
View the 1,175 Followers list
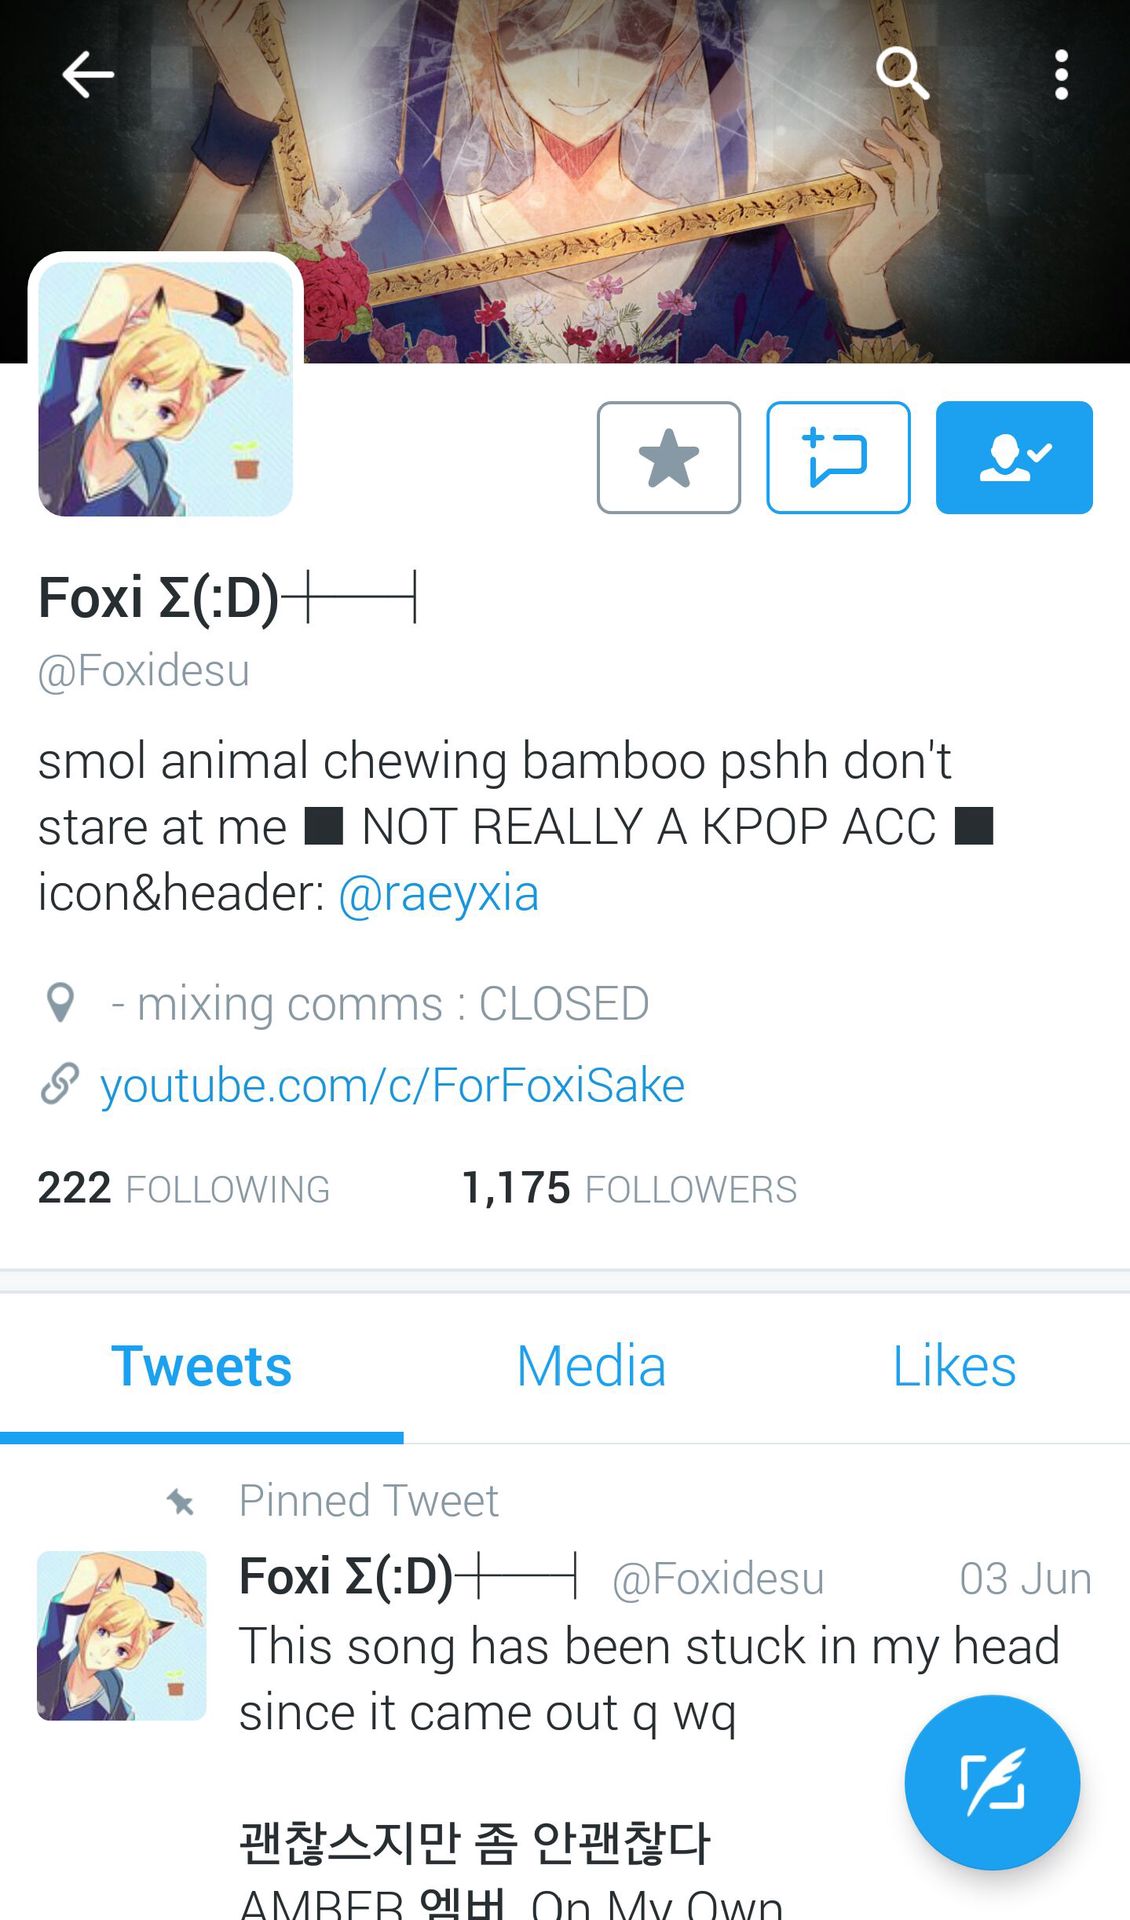point(629,1189)
